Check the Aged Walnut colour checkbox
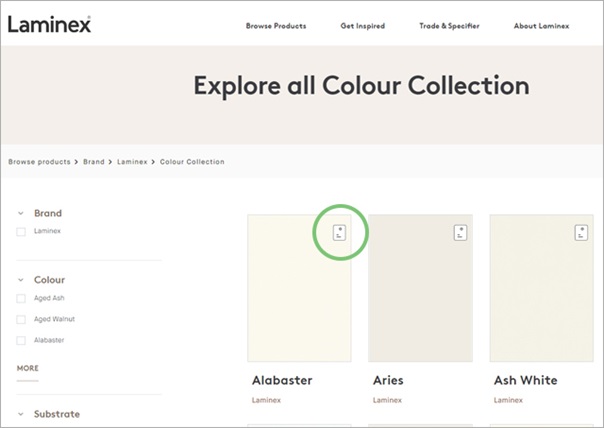Image resolution: width=604 pixels, height=428 pixels. pyautogui.click(x=21, y=319)
